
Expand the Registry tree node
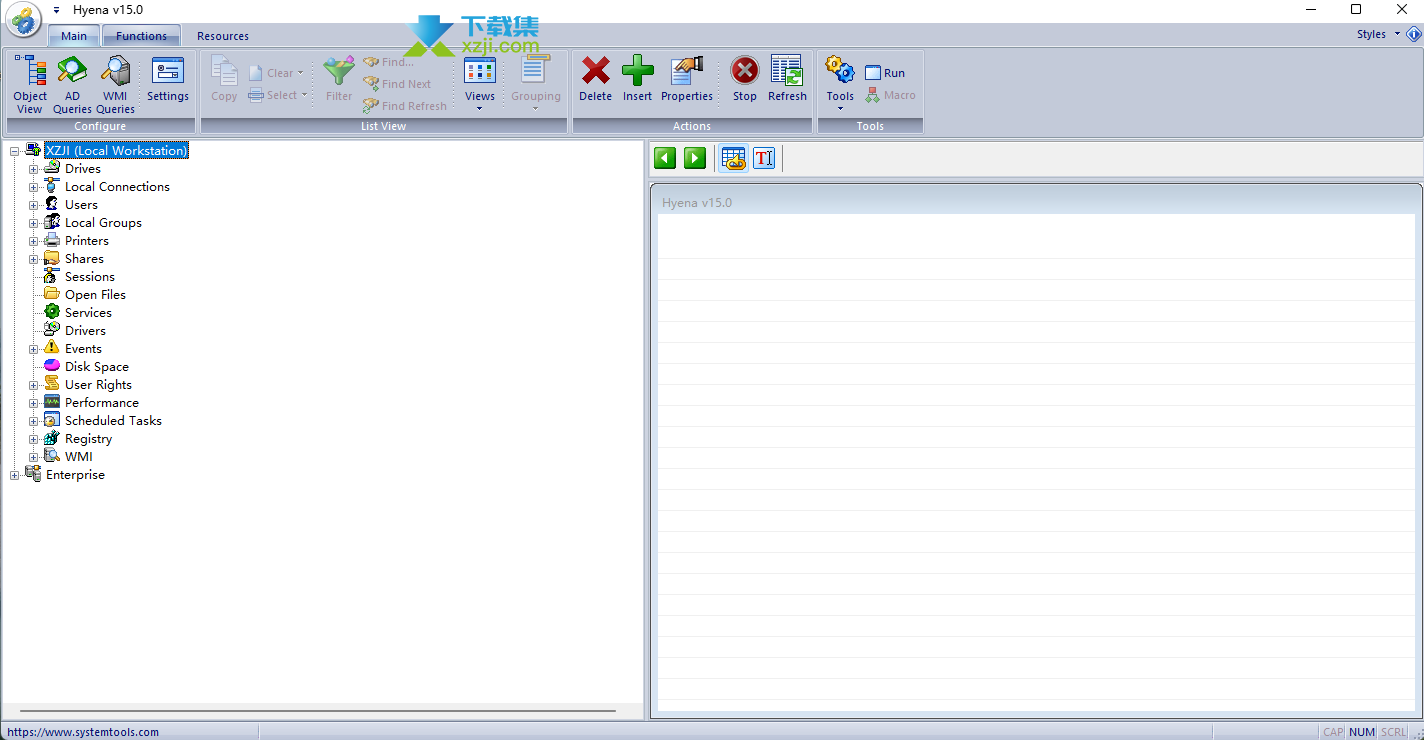pyautogui.click(x=33, y=439)
